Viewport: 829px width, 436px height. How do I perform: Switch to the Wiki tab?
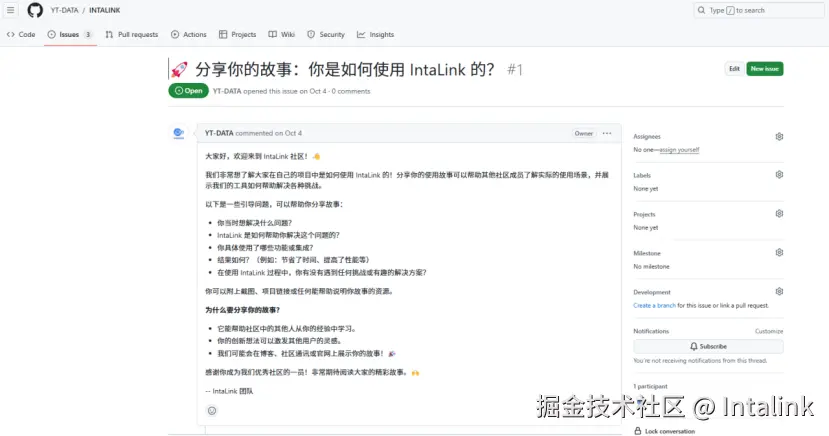(281, 34)
